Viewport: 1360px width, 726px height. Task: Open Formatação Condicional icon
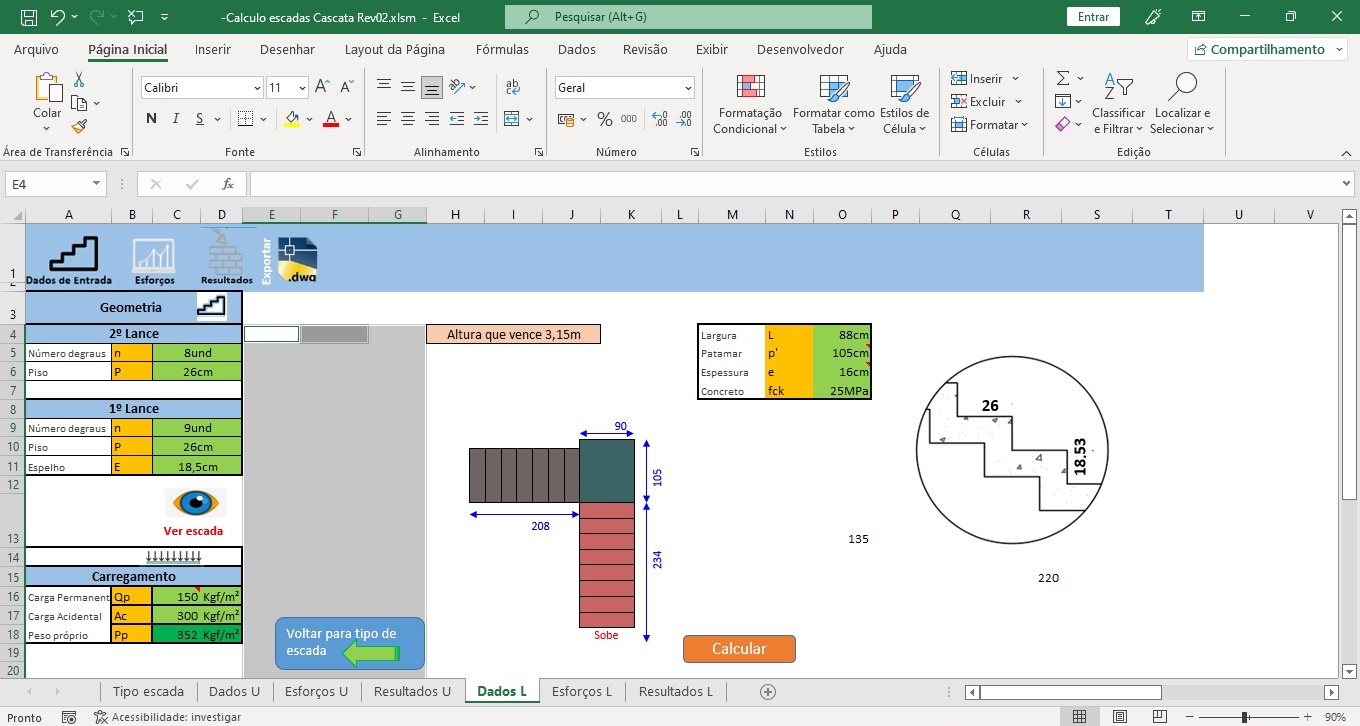click(x=751, y=88)
